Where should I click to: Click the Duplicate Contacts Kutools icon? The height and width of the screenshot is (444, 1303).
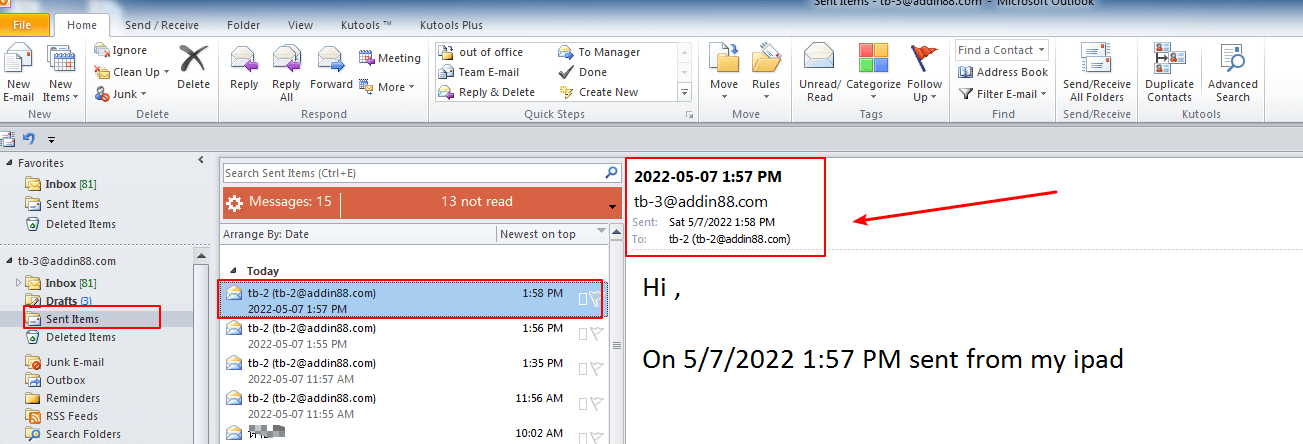[1169, 72]
